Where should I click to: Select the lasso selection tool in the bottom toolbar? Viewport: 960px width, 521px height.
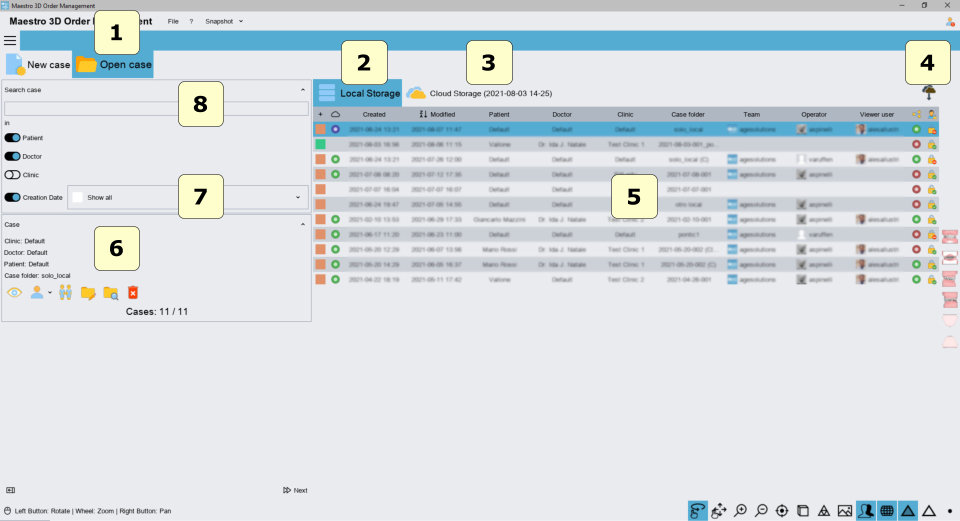(x=697, y=511)
